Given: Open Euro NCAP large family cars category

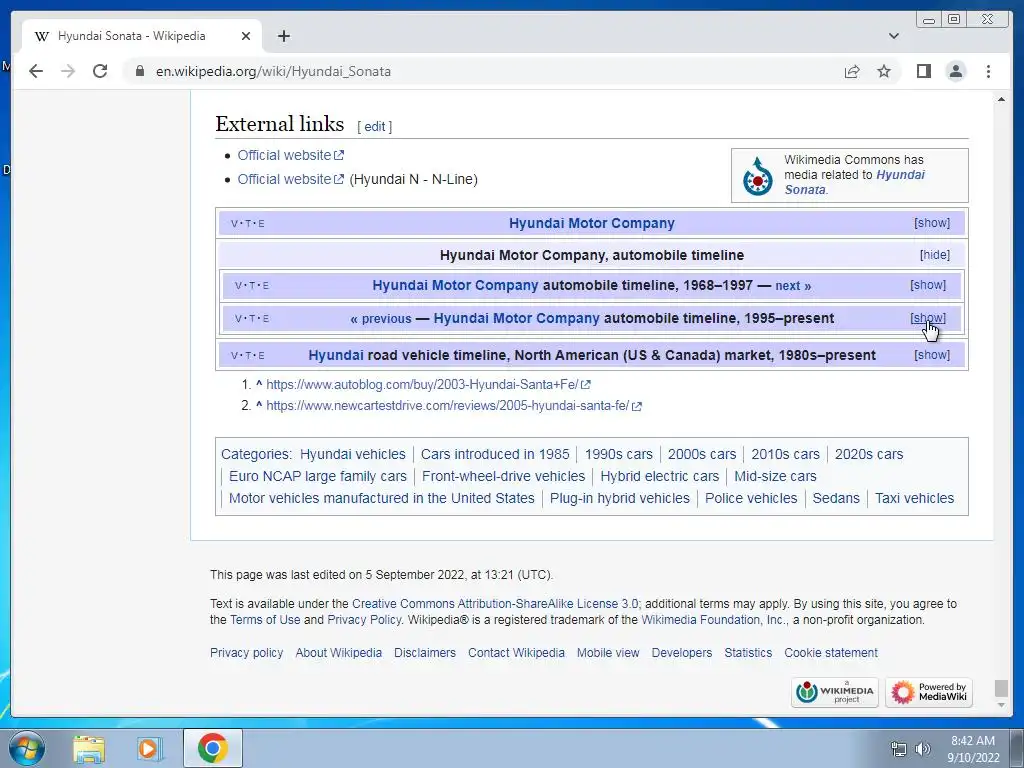Looking at the screenshot, I should point(317,476).
